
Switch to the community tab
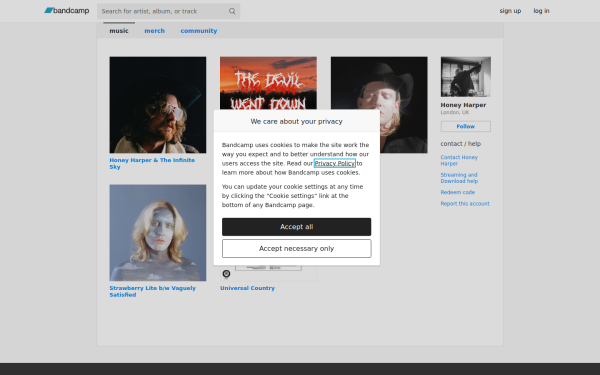tap(199, 31)
